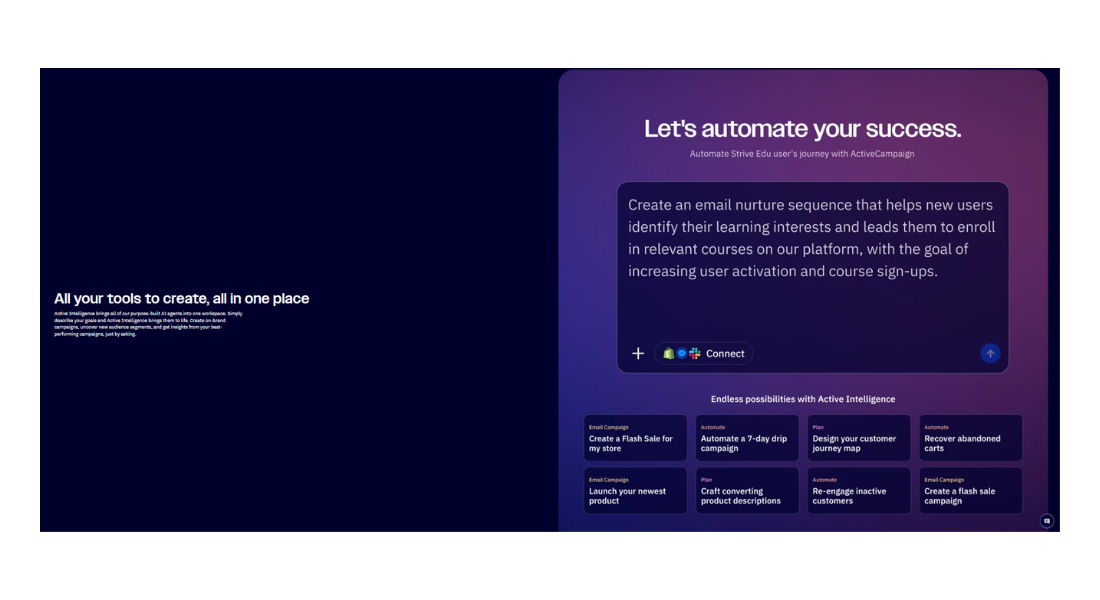Pick 'Recover abandoned carts' suggestion card
The height and width of the screenshot is (600, 1100).
point(971,438)
